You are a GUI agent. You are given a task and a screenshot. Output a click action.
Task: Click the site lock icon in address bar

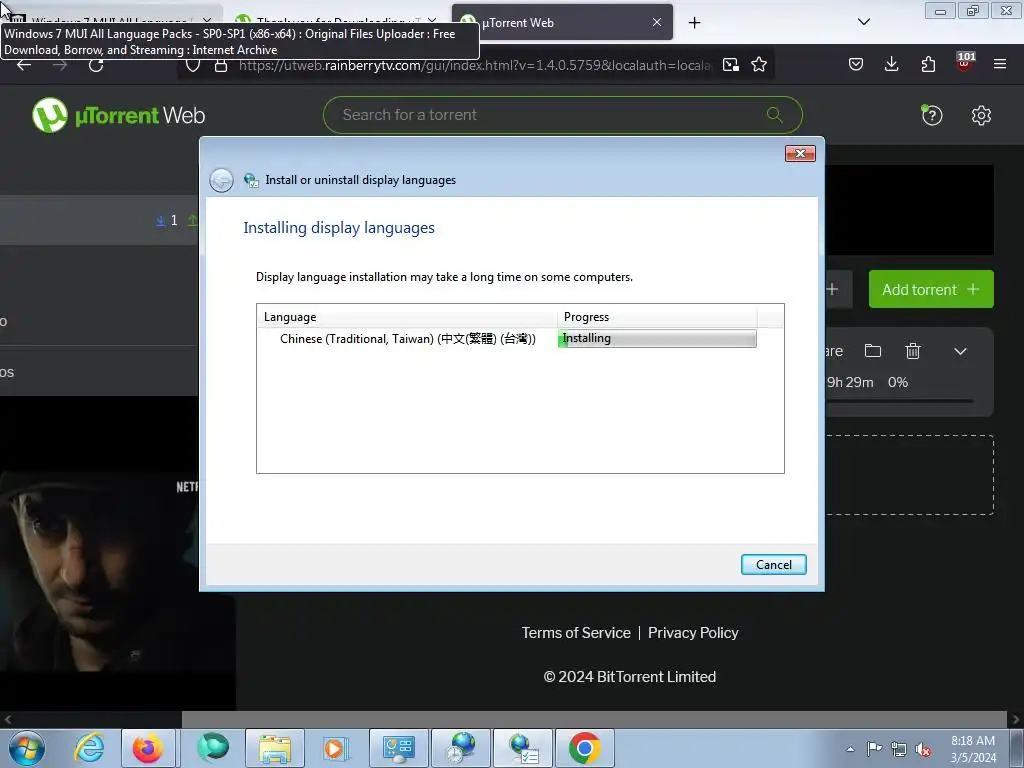(x=221, y=65)
